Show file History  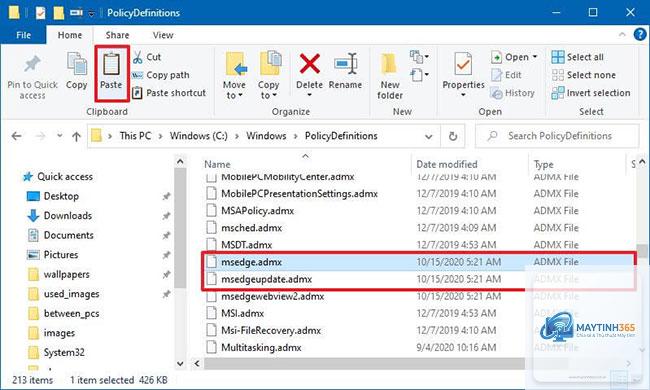coord(512,93)
